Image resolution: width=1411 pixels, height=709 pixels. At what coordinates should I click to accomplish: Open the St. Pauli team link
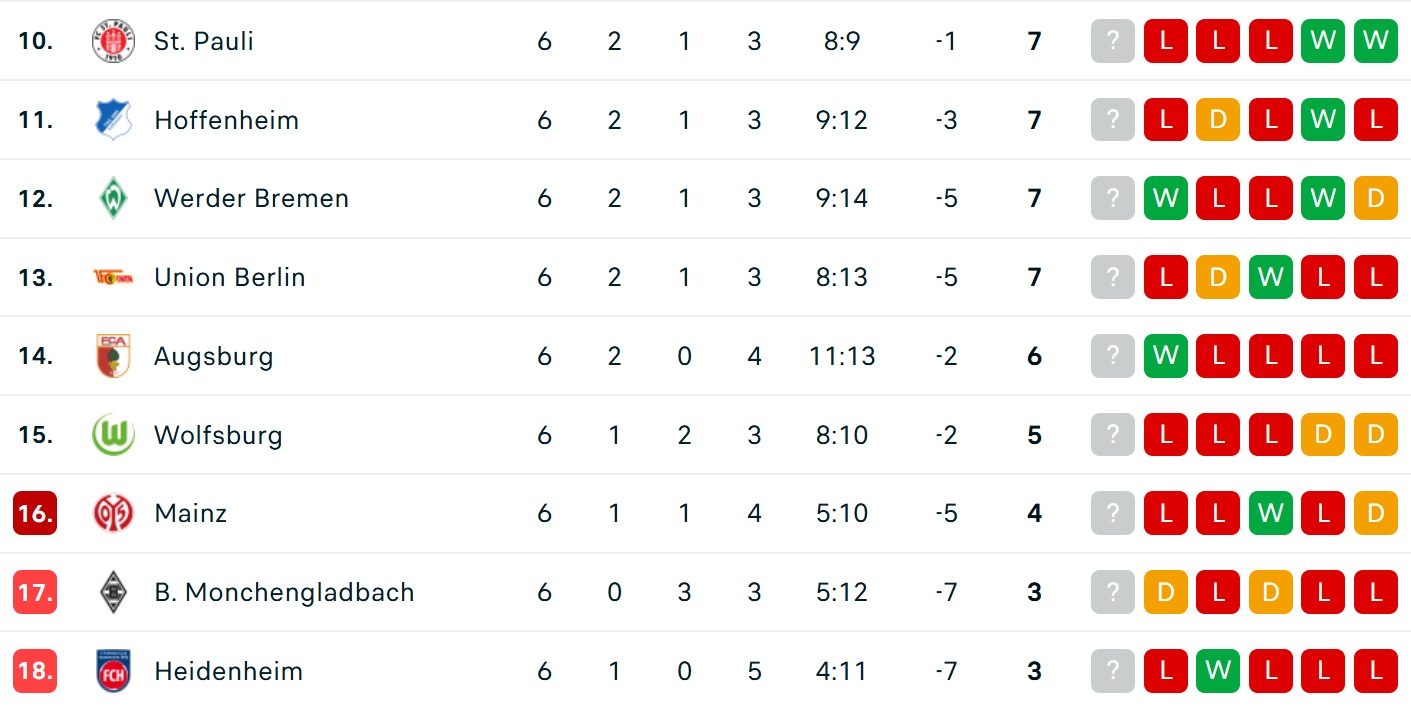click(203, 41)
